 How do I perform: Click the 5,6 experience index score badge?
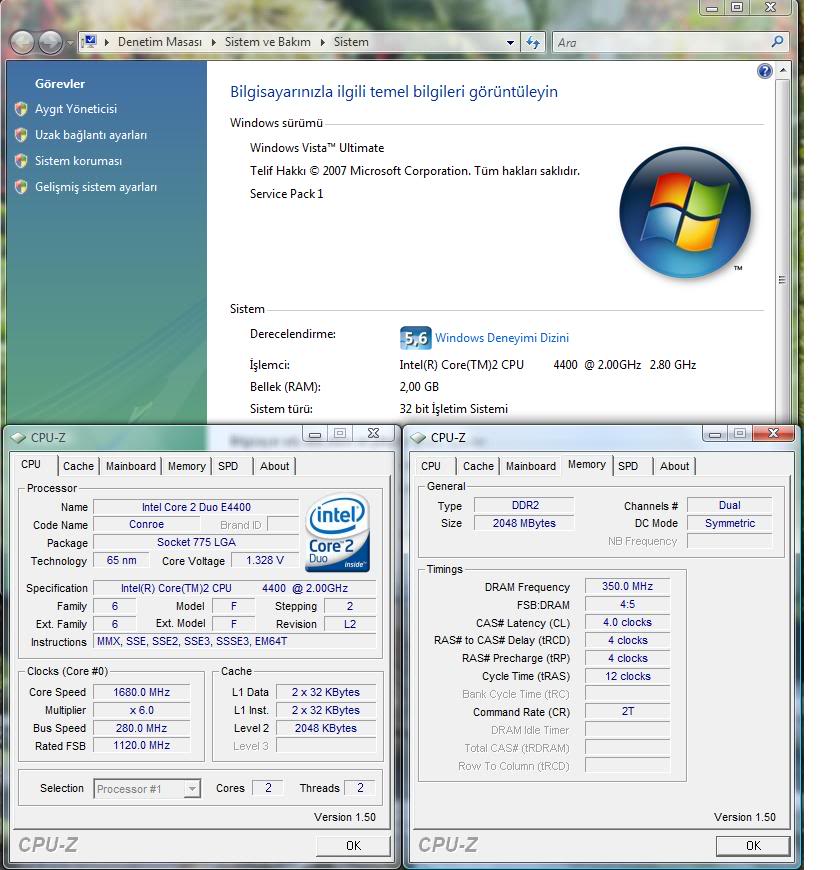[x=415, y=338]
